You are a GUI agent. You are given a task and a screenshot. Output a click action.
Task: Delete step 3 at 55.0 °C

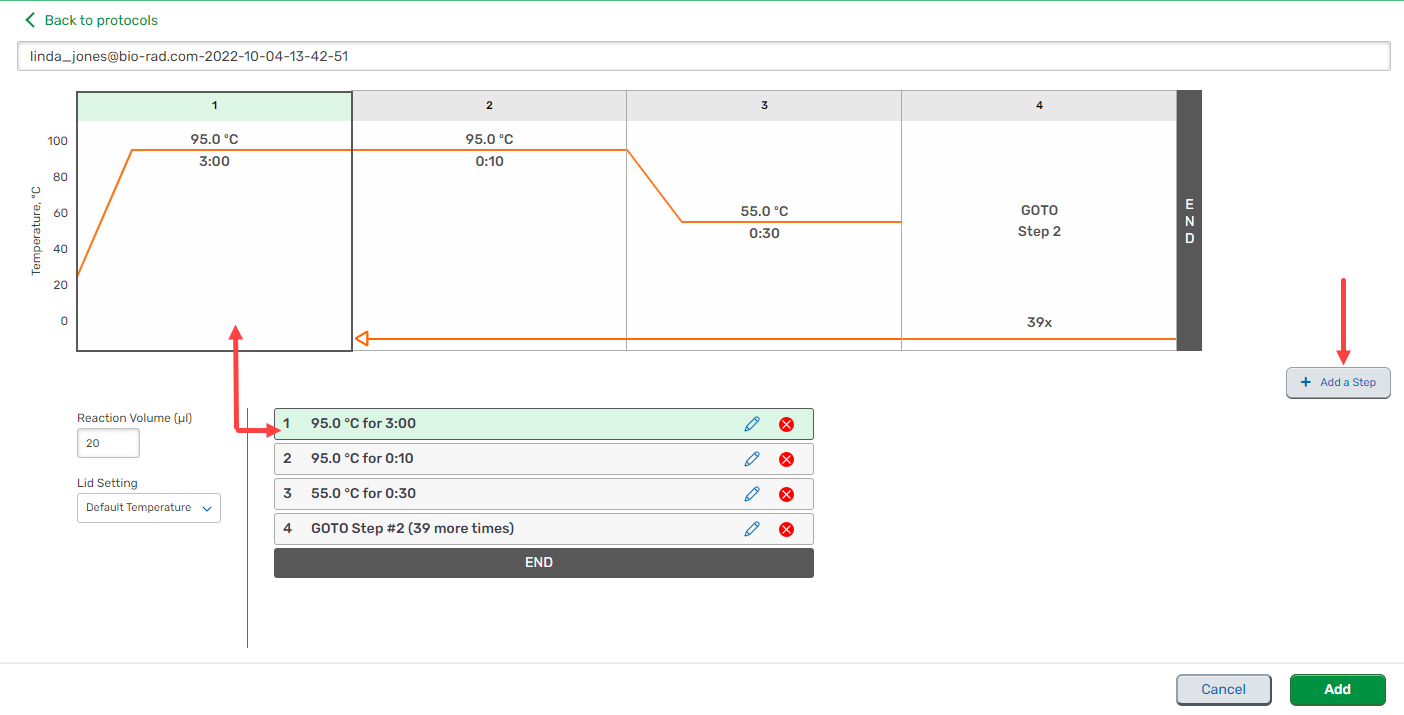pos(786,494)
